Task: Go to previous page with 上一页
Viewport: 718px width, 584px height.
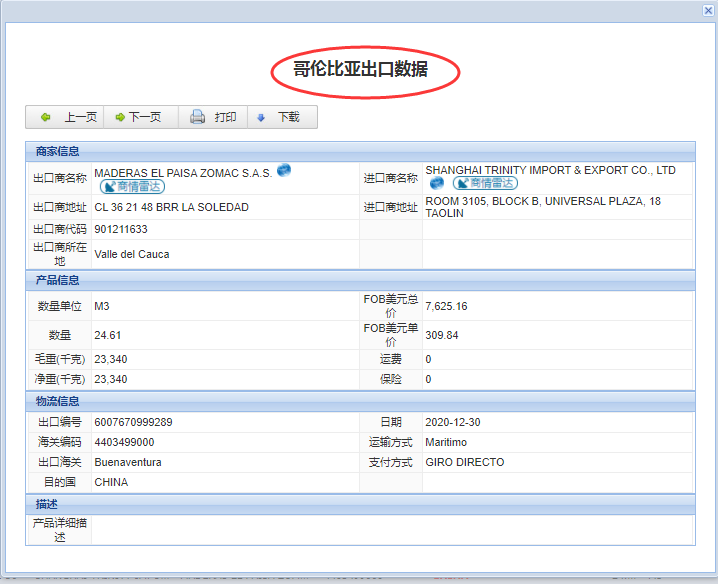Action: point(68,117)
